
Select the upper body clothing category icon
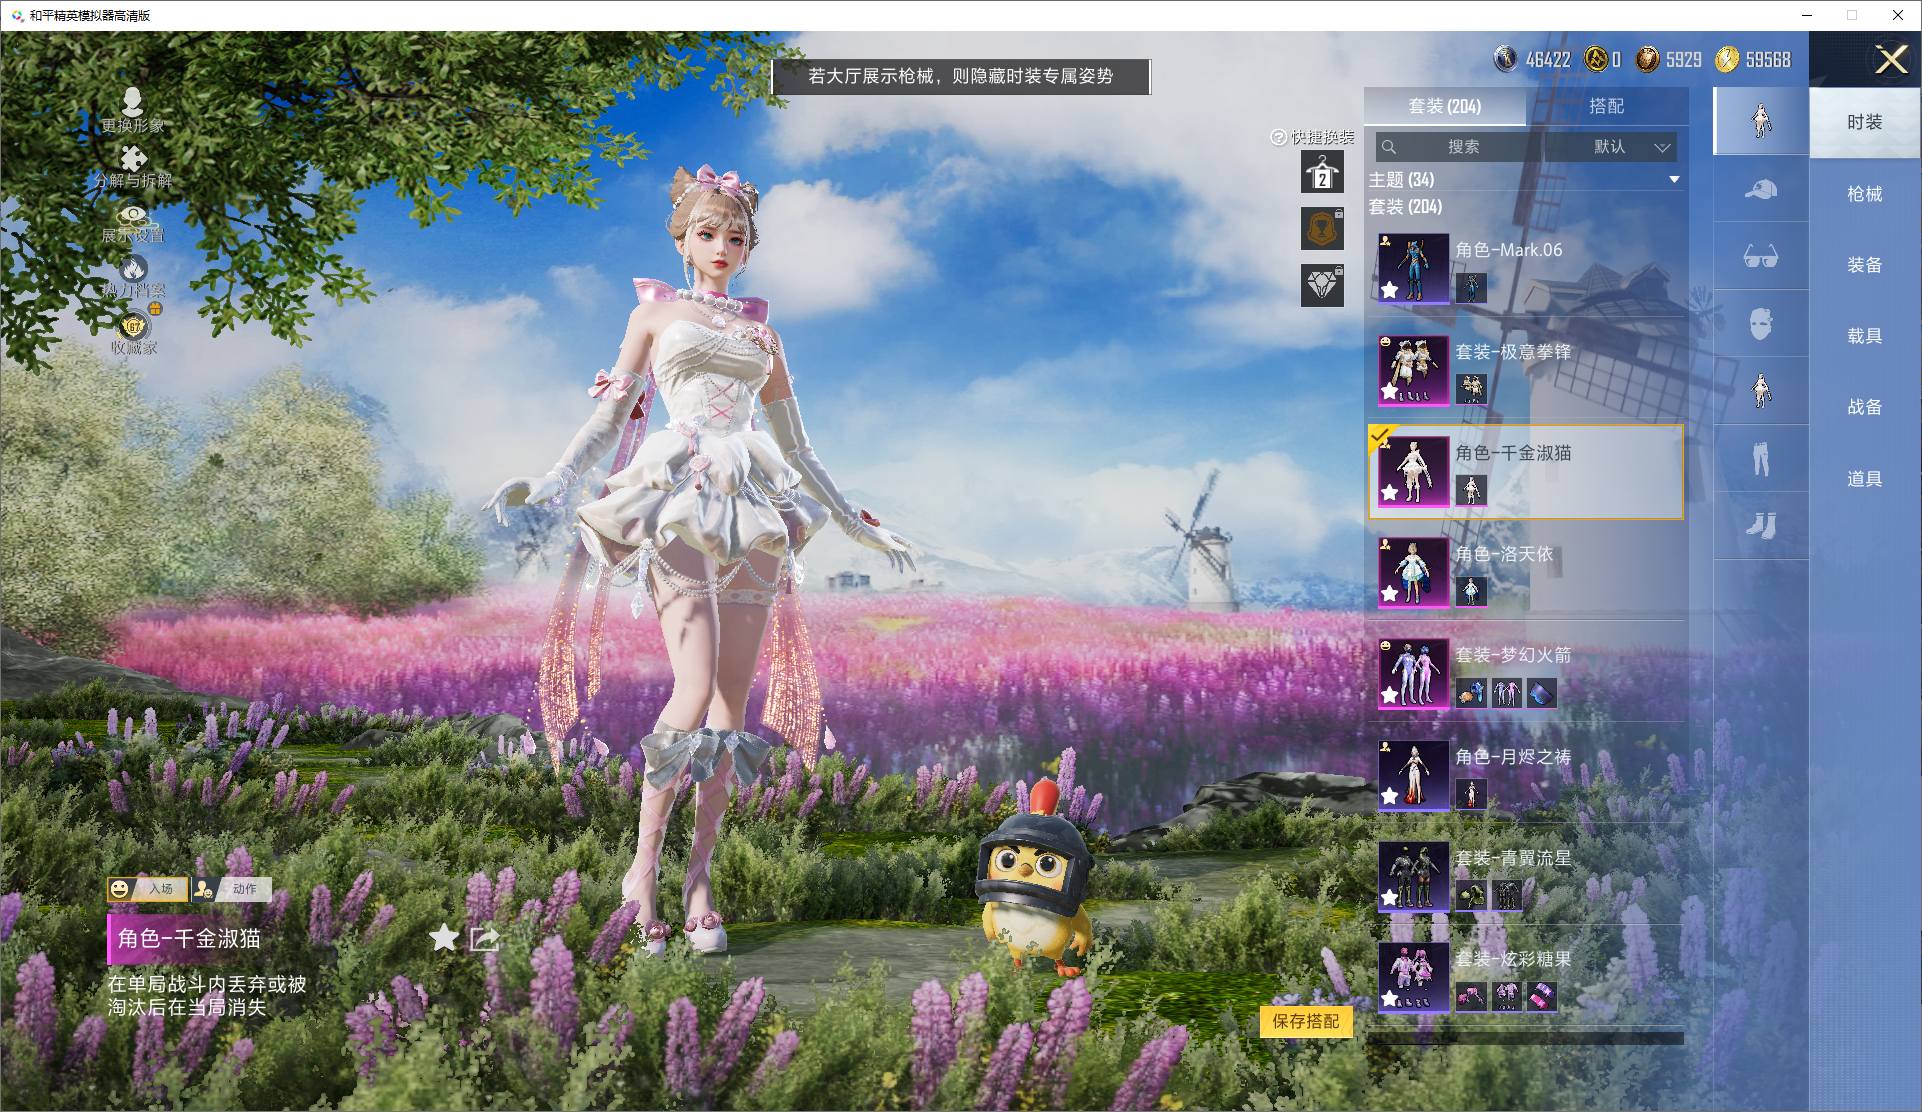1761,391
